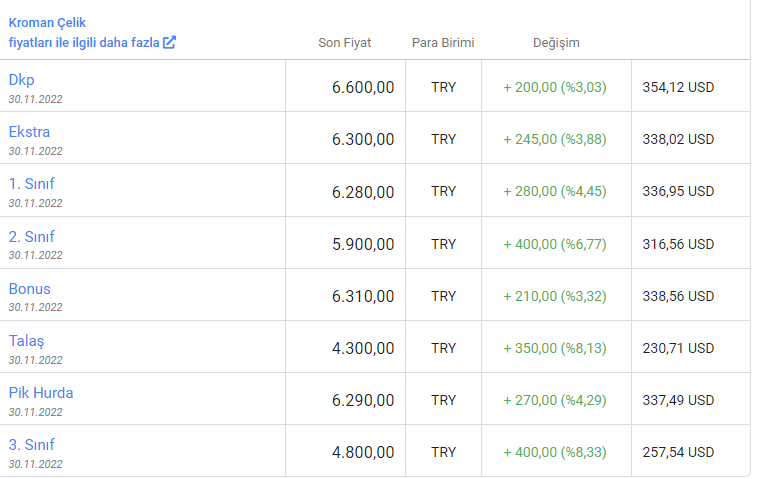Open the Dkp price item

(x=22, y=80)
